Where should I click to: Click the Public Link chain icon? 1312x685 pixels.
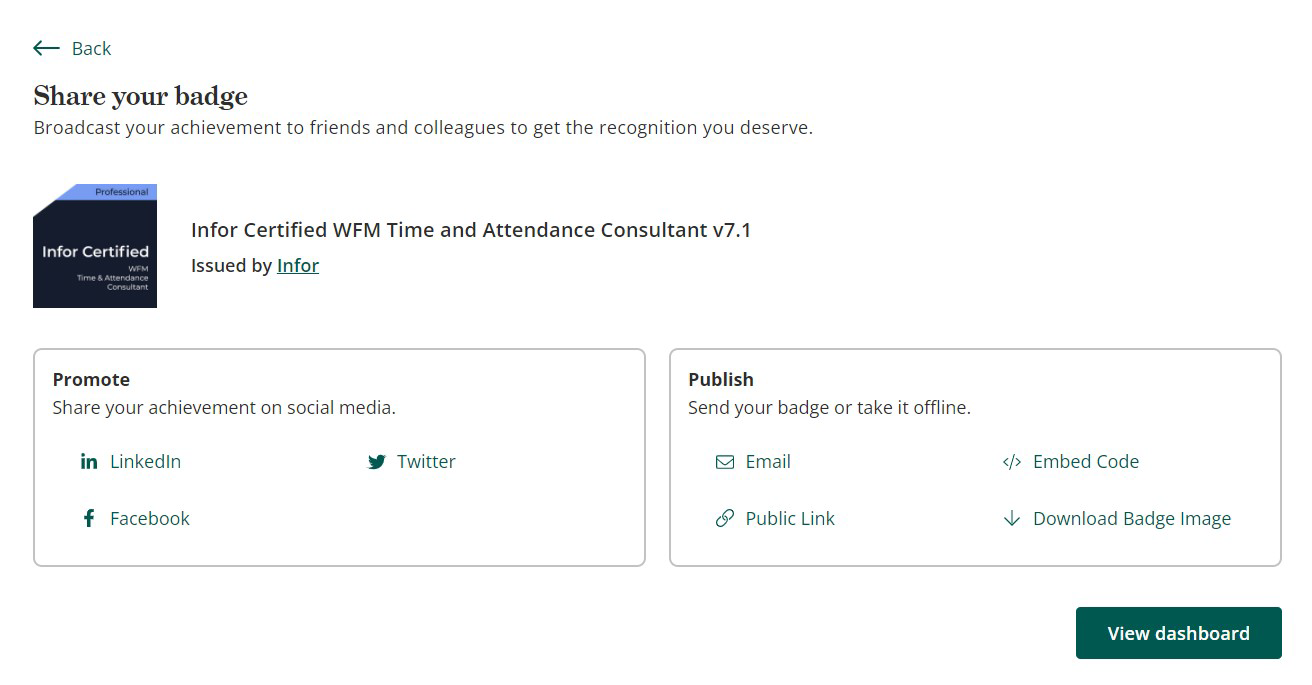click(725, 518)
